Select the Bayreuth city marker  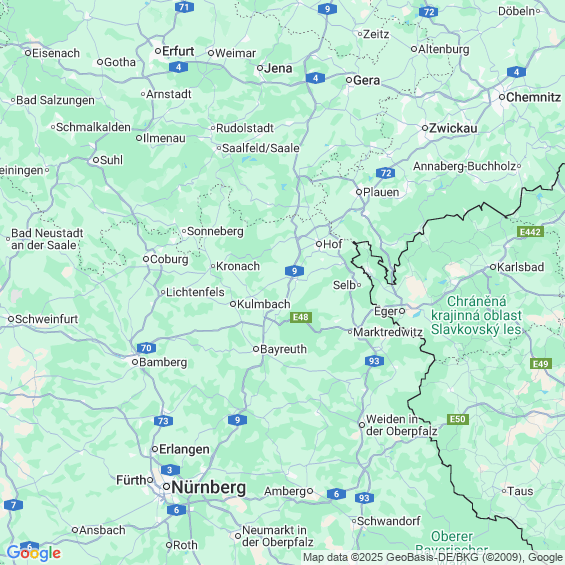tap(256, 349)
